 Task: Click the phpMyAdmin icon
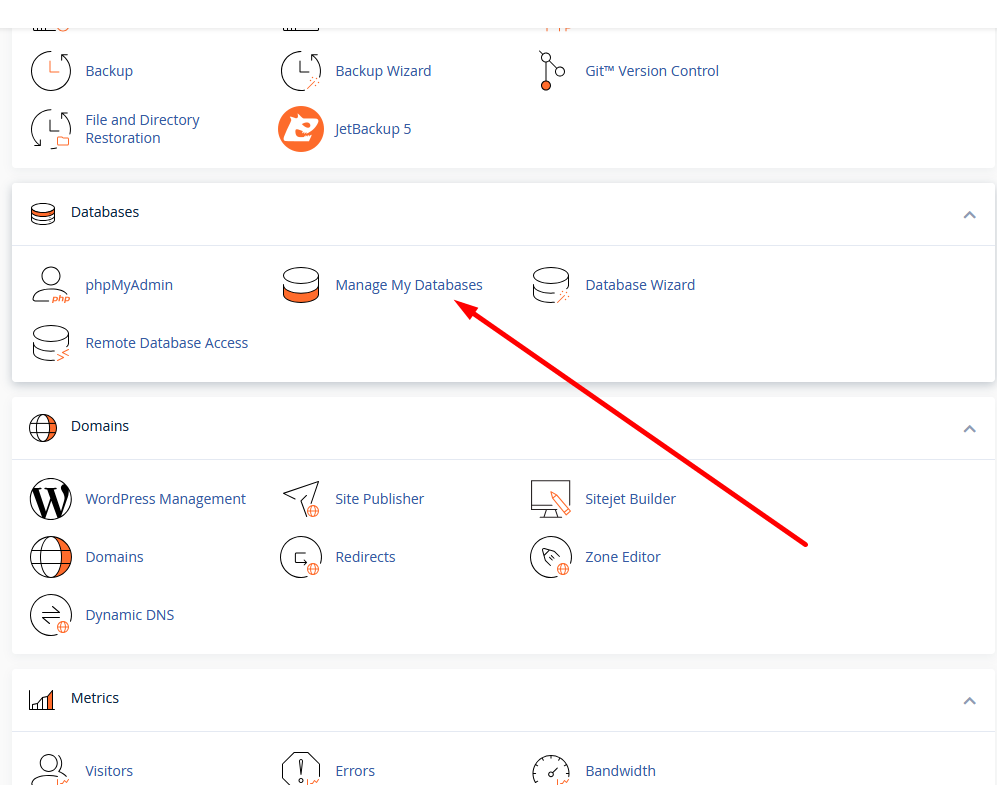[x=50, y=285]
